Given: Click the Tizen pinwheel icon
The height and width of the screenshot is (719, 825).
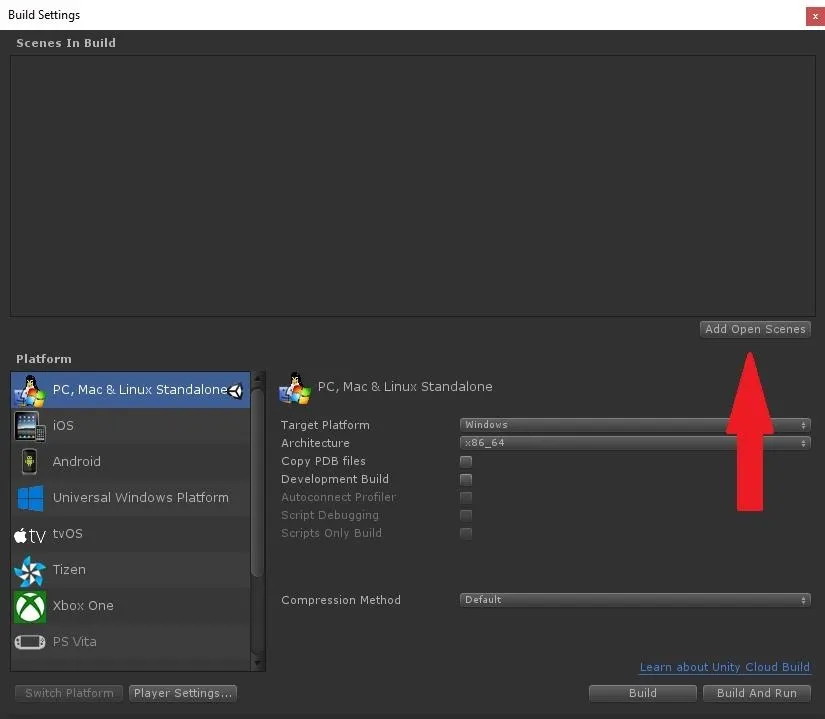Looking at the screenshot, I should (29, 571).
